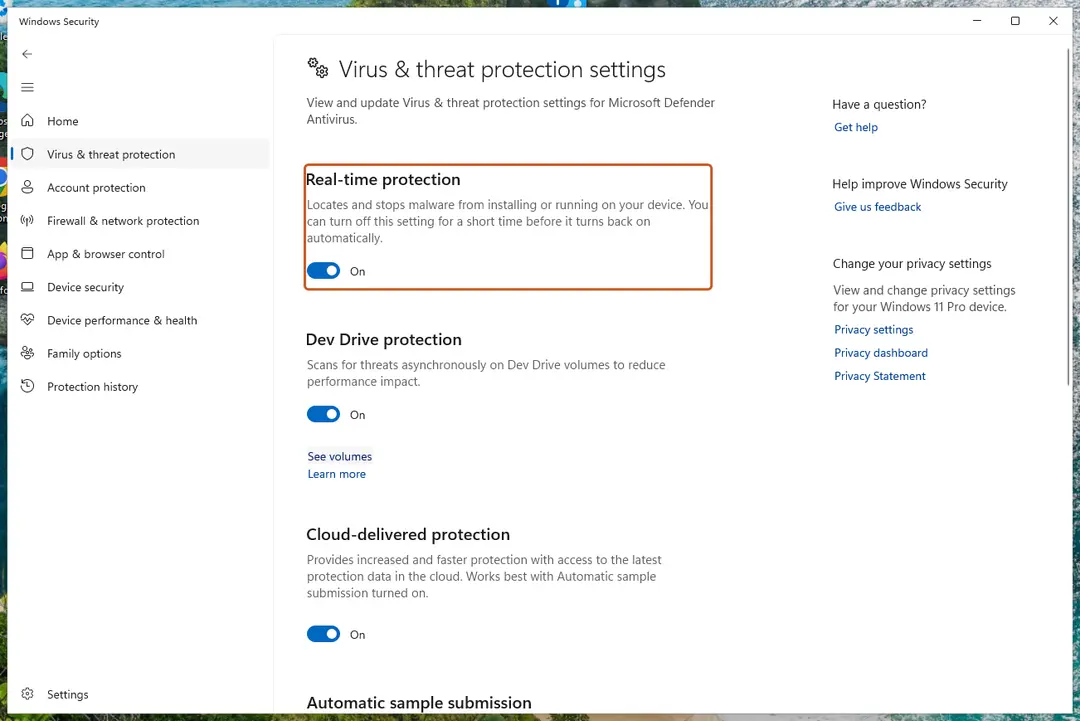Click the shield icon for Virus protection

pos(28,154)
